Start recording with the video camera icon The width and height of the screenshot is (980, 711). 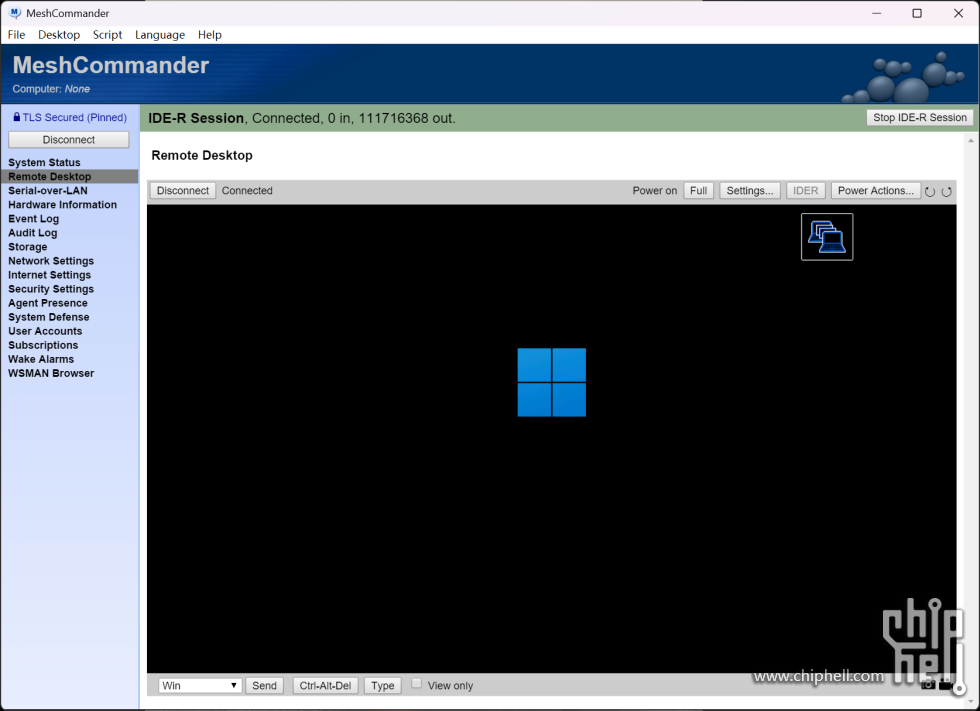pos(946,684)
